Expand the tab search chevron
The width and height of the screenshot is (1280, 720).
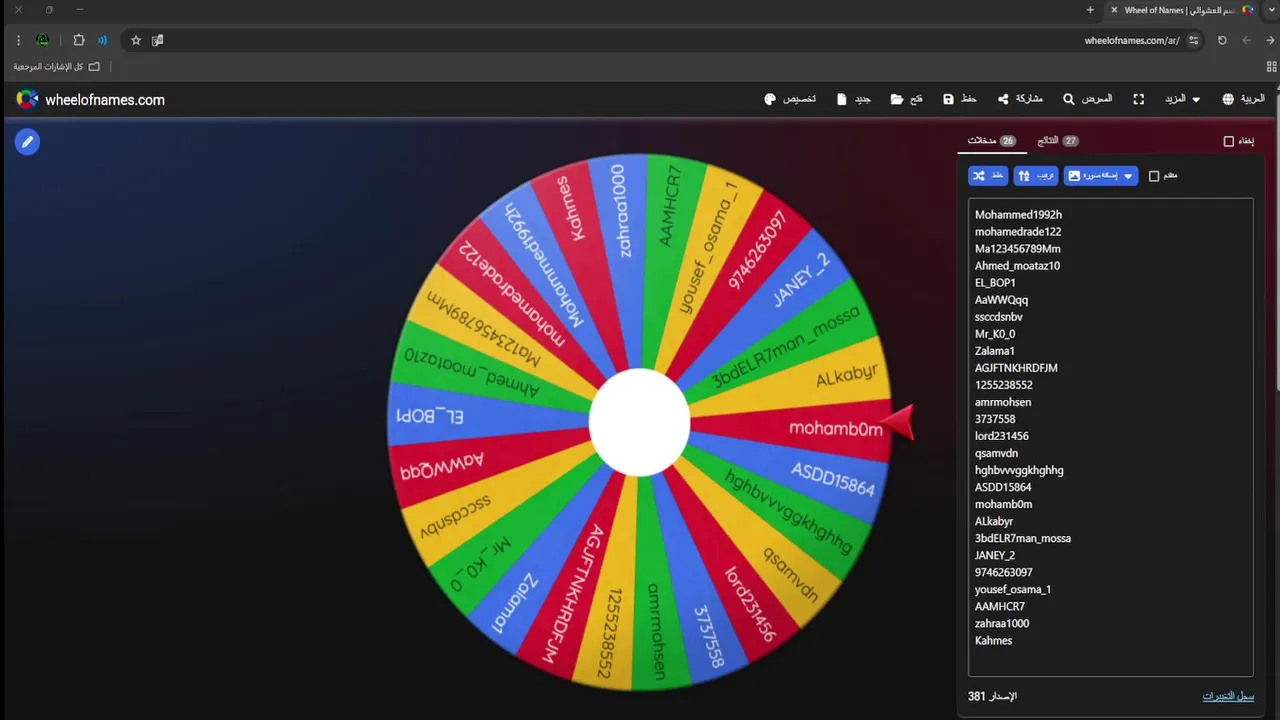[1271, 10]
